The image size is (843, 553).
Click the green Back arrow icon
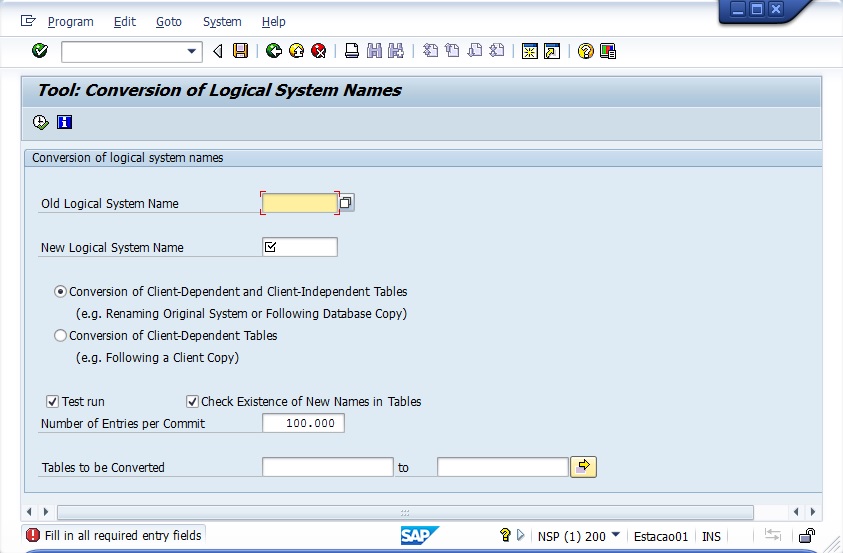tap(273, 51)
